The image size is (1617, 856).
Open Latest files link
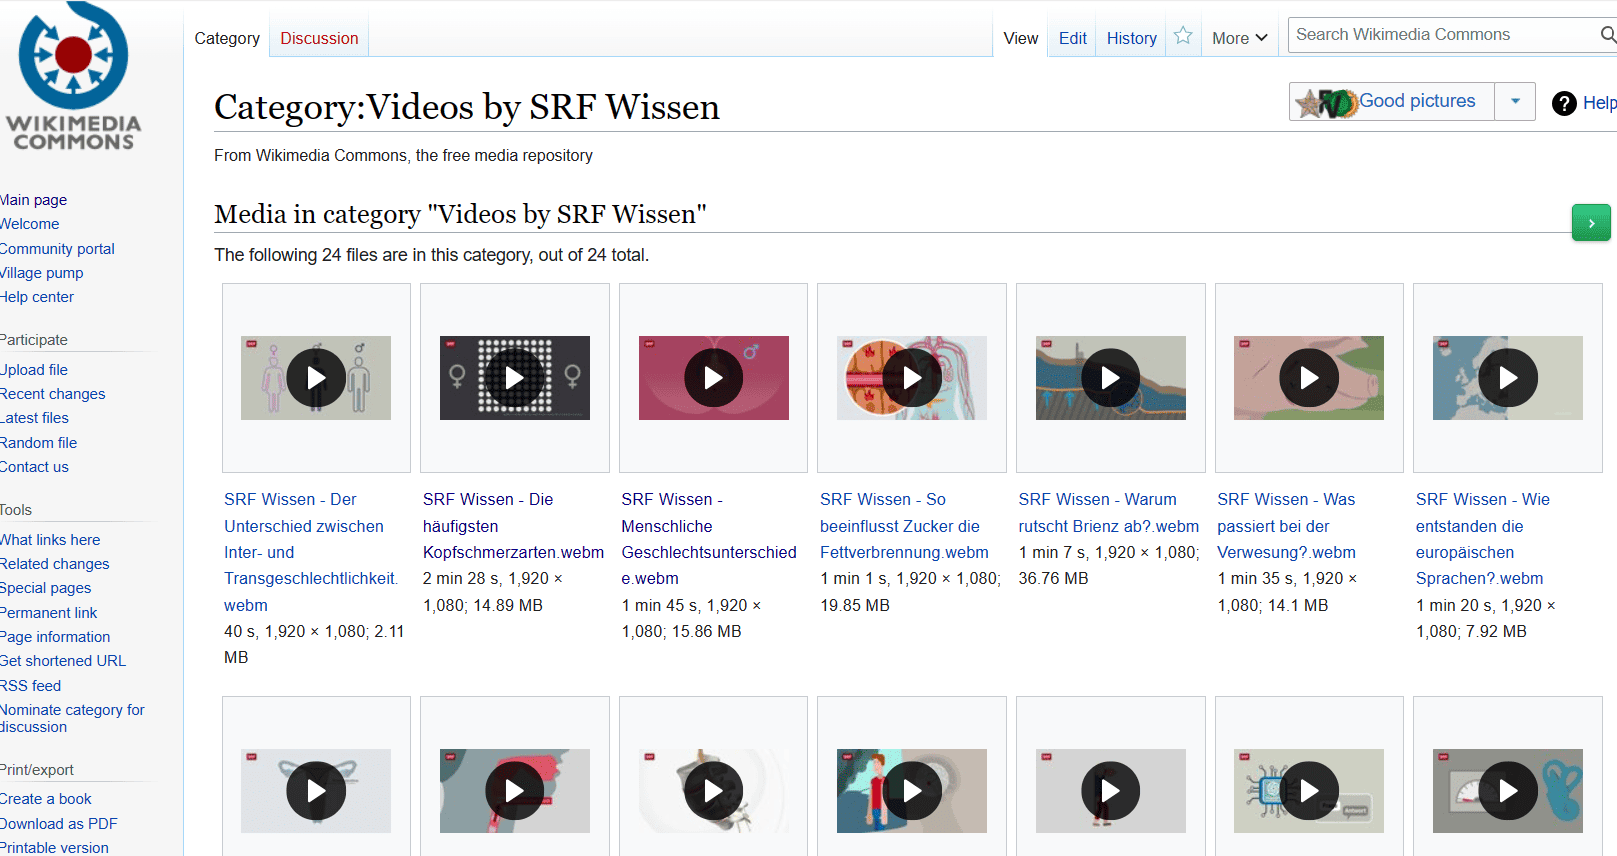pos(34,418)
